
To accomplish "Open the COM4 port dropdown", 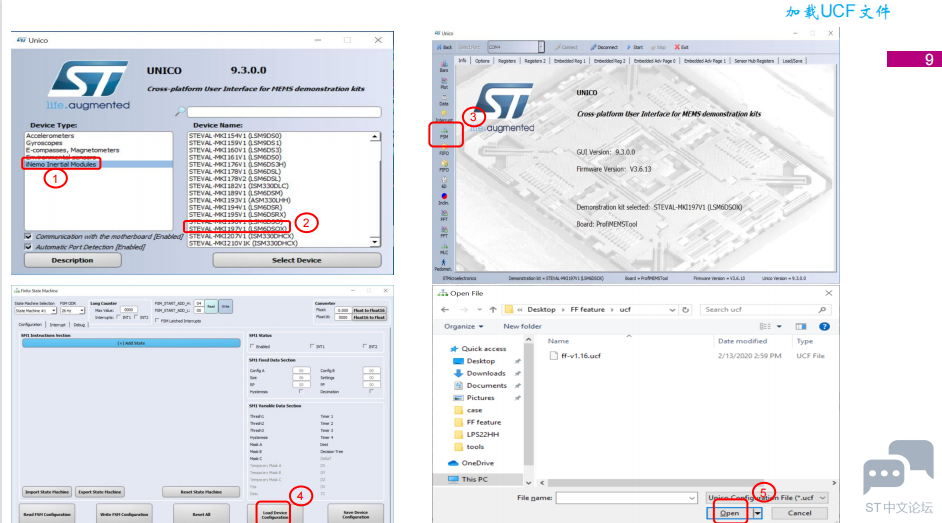I will (541, 47).
